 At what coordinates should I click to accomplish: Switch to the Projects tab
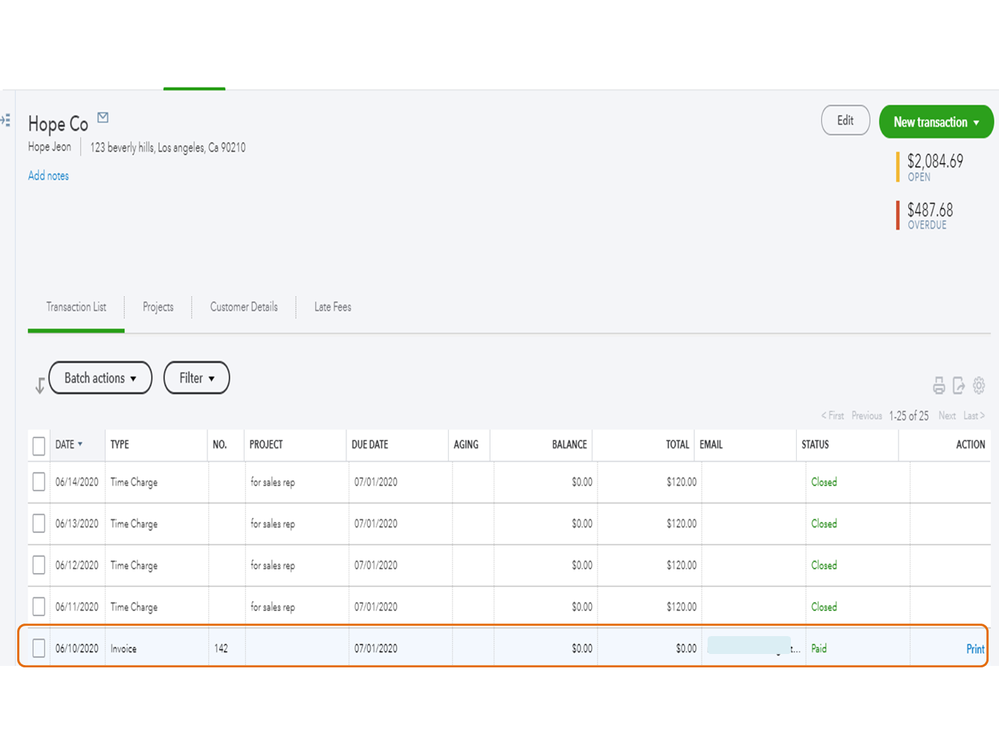[x=158, y=307]
